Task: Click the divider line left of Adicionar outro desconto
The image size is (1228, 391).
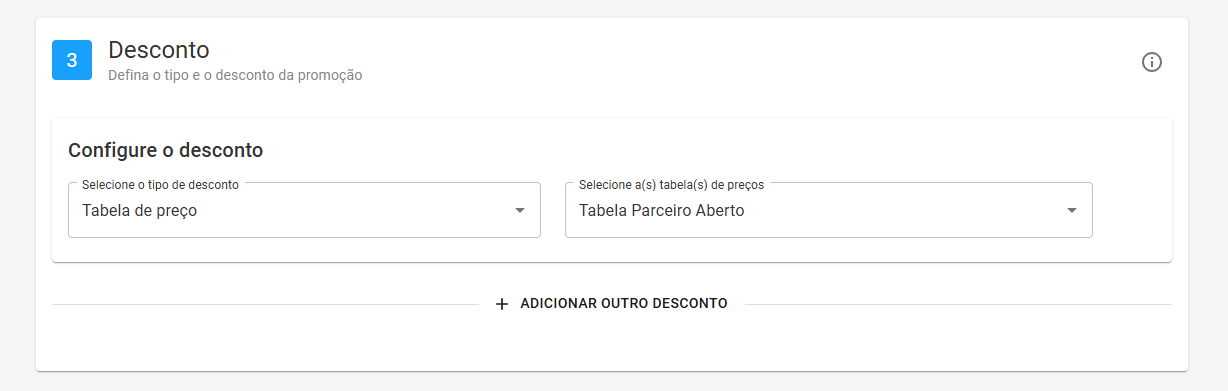Action: click(x=265, y=304)
